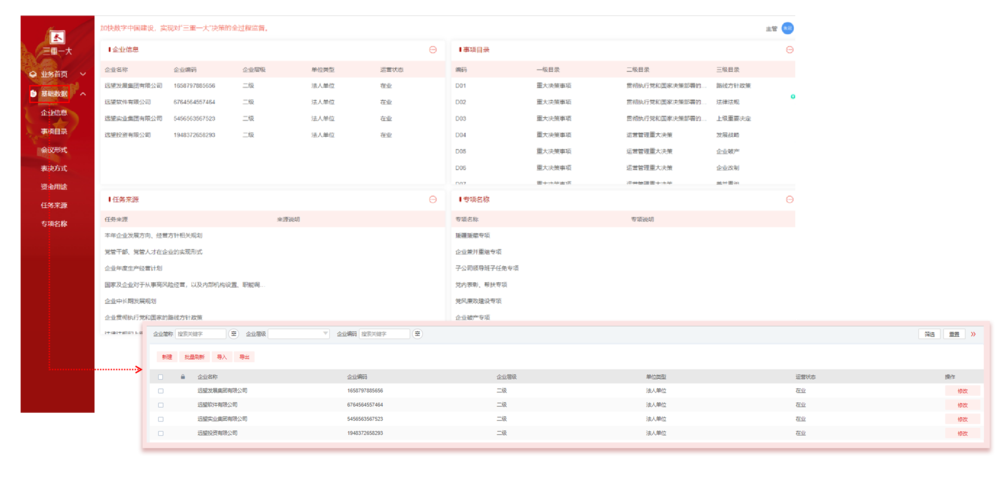This screenshot has height=500, width=1000.
Task: Click the blue user avatar icon
Action: pos(787,29)
